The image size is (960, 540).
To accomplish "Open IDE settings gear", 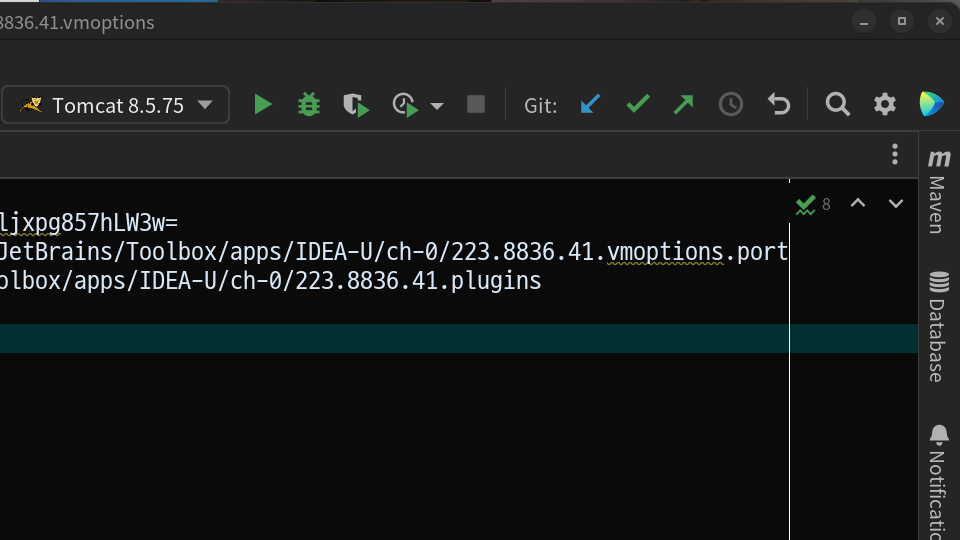I will 885,105.
